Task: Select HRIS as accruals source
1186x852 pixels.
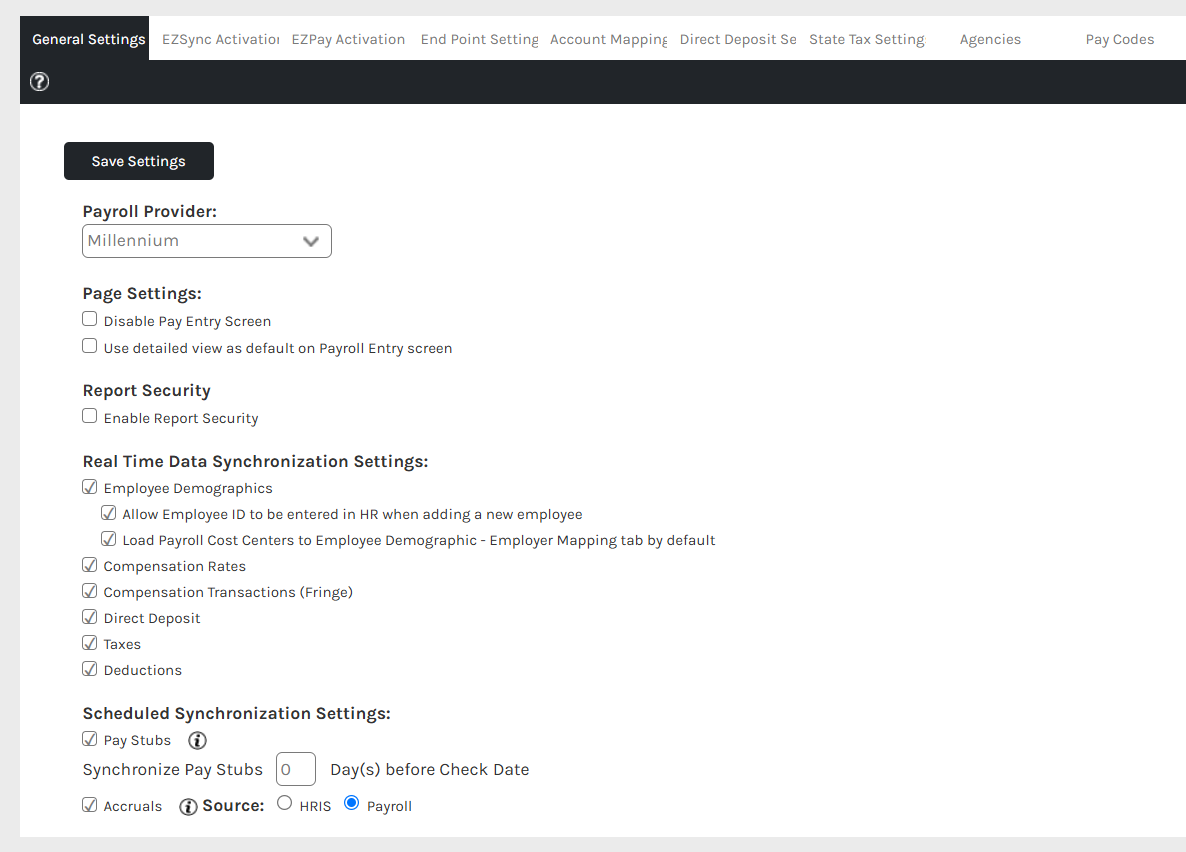Action: [x=284, y=803]
